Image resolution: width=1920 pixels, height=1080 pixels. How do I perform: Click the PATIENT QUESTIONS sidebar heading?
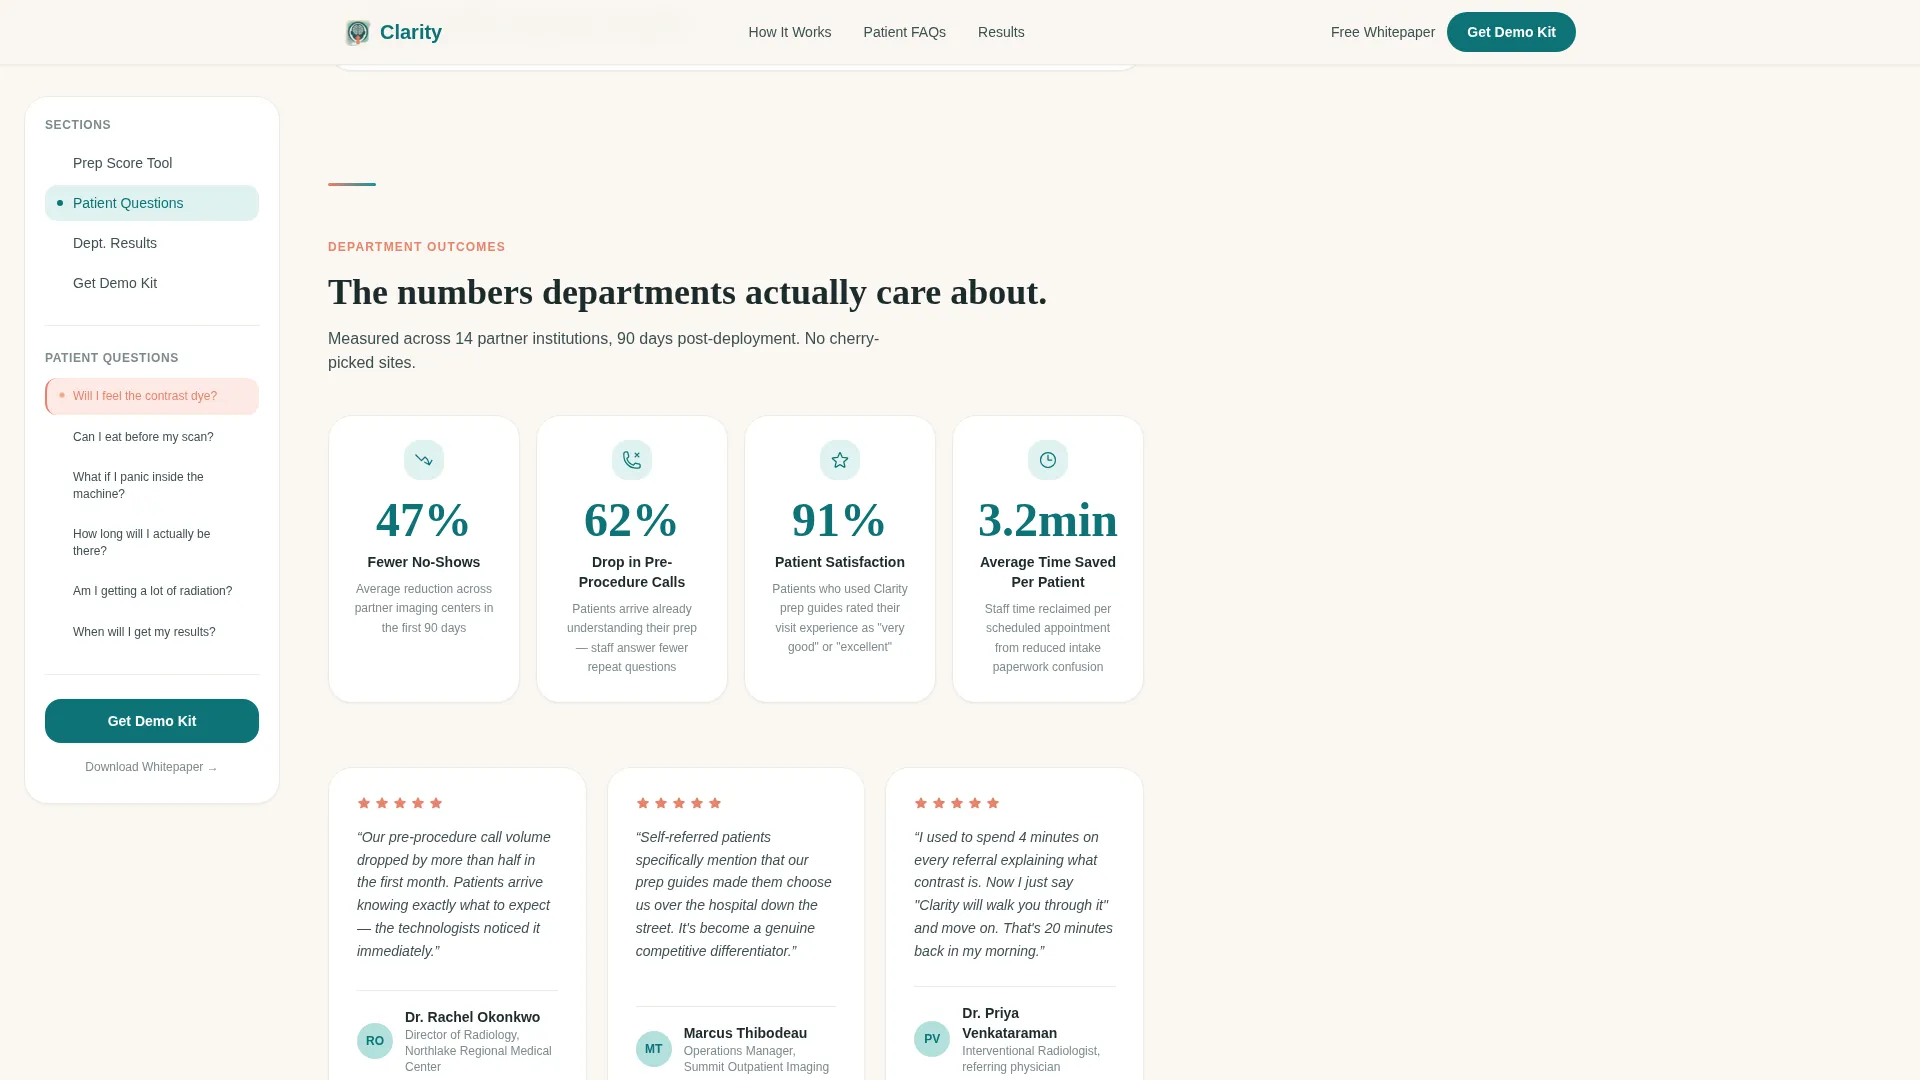[x=112, y=358]
